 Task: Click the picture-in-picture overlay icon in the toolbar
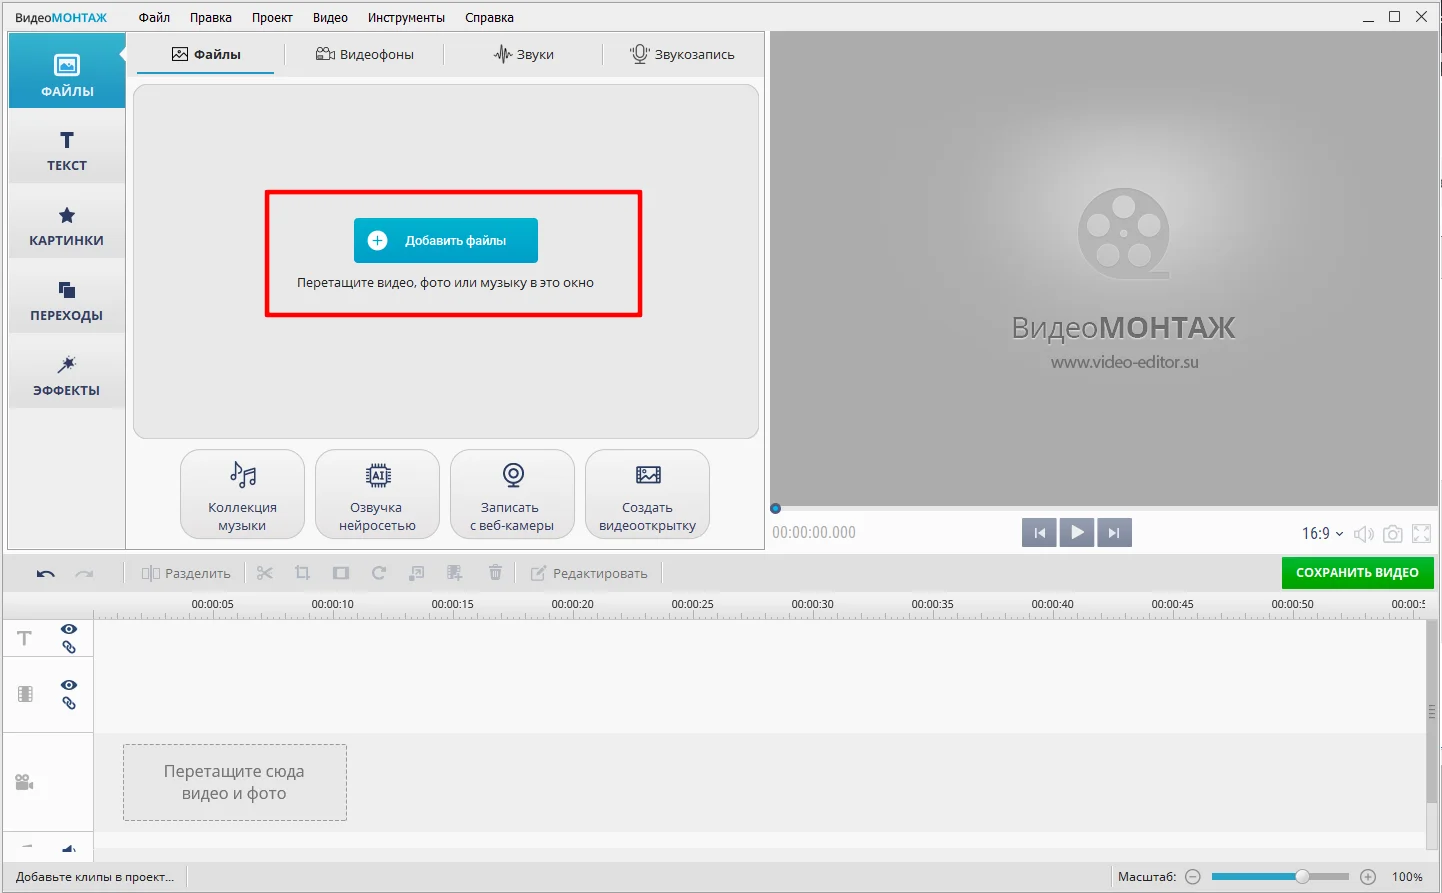417,573
